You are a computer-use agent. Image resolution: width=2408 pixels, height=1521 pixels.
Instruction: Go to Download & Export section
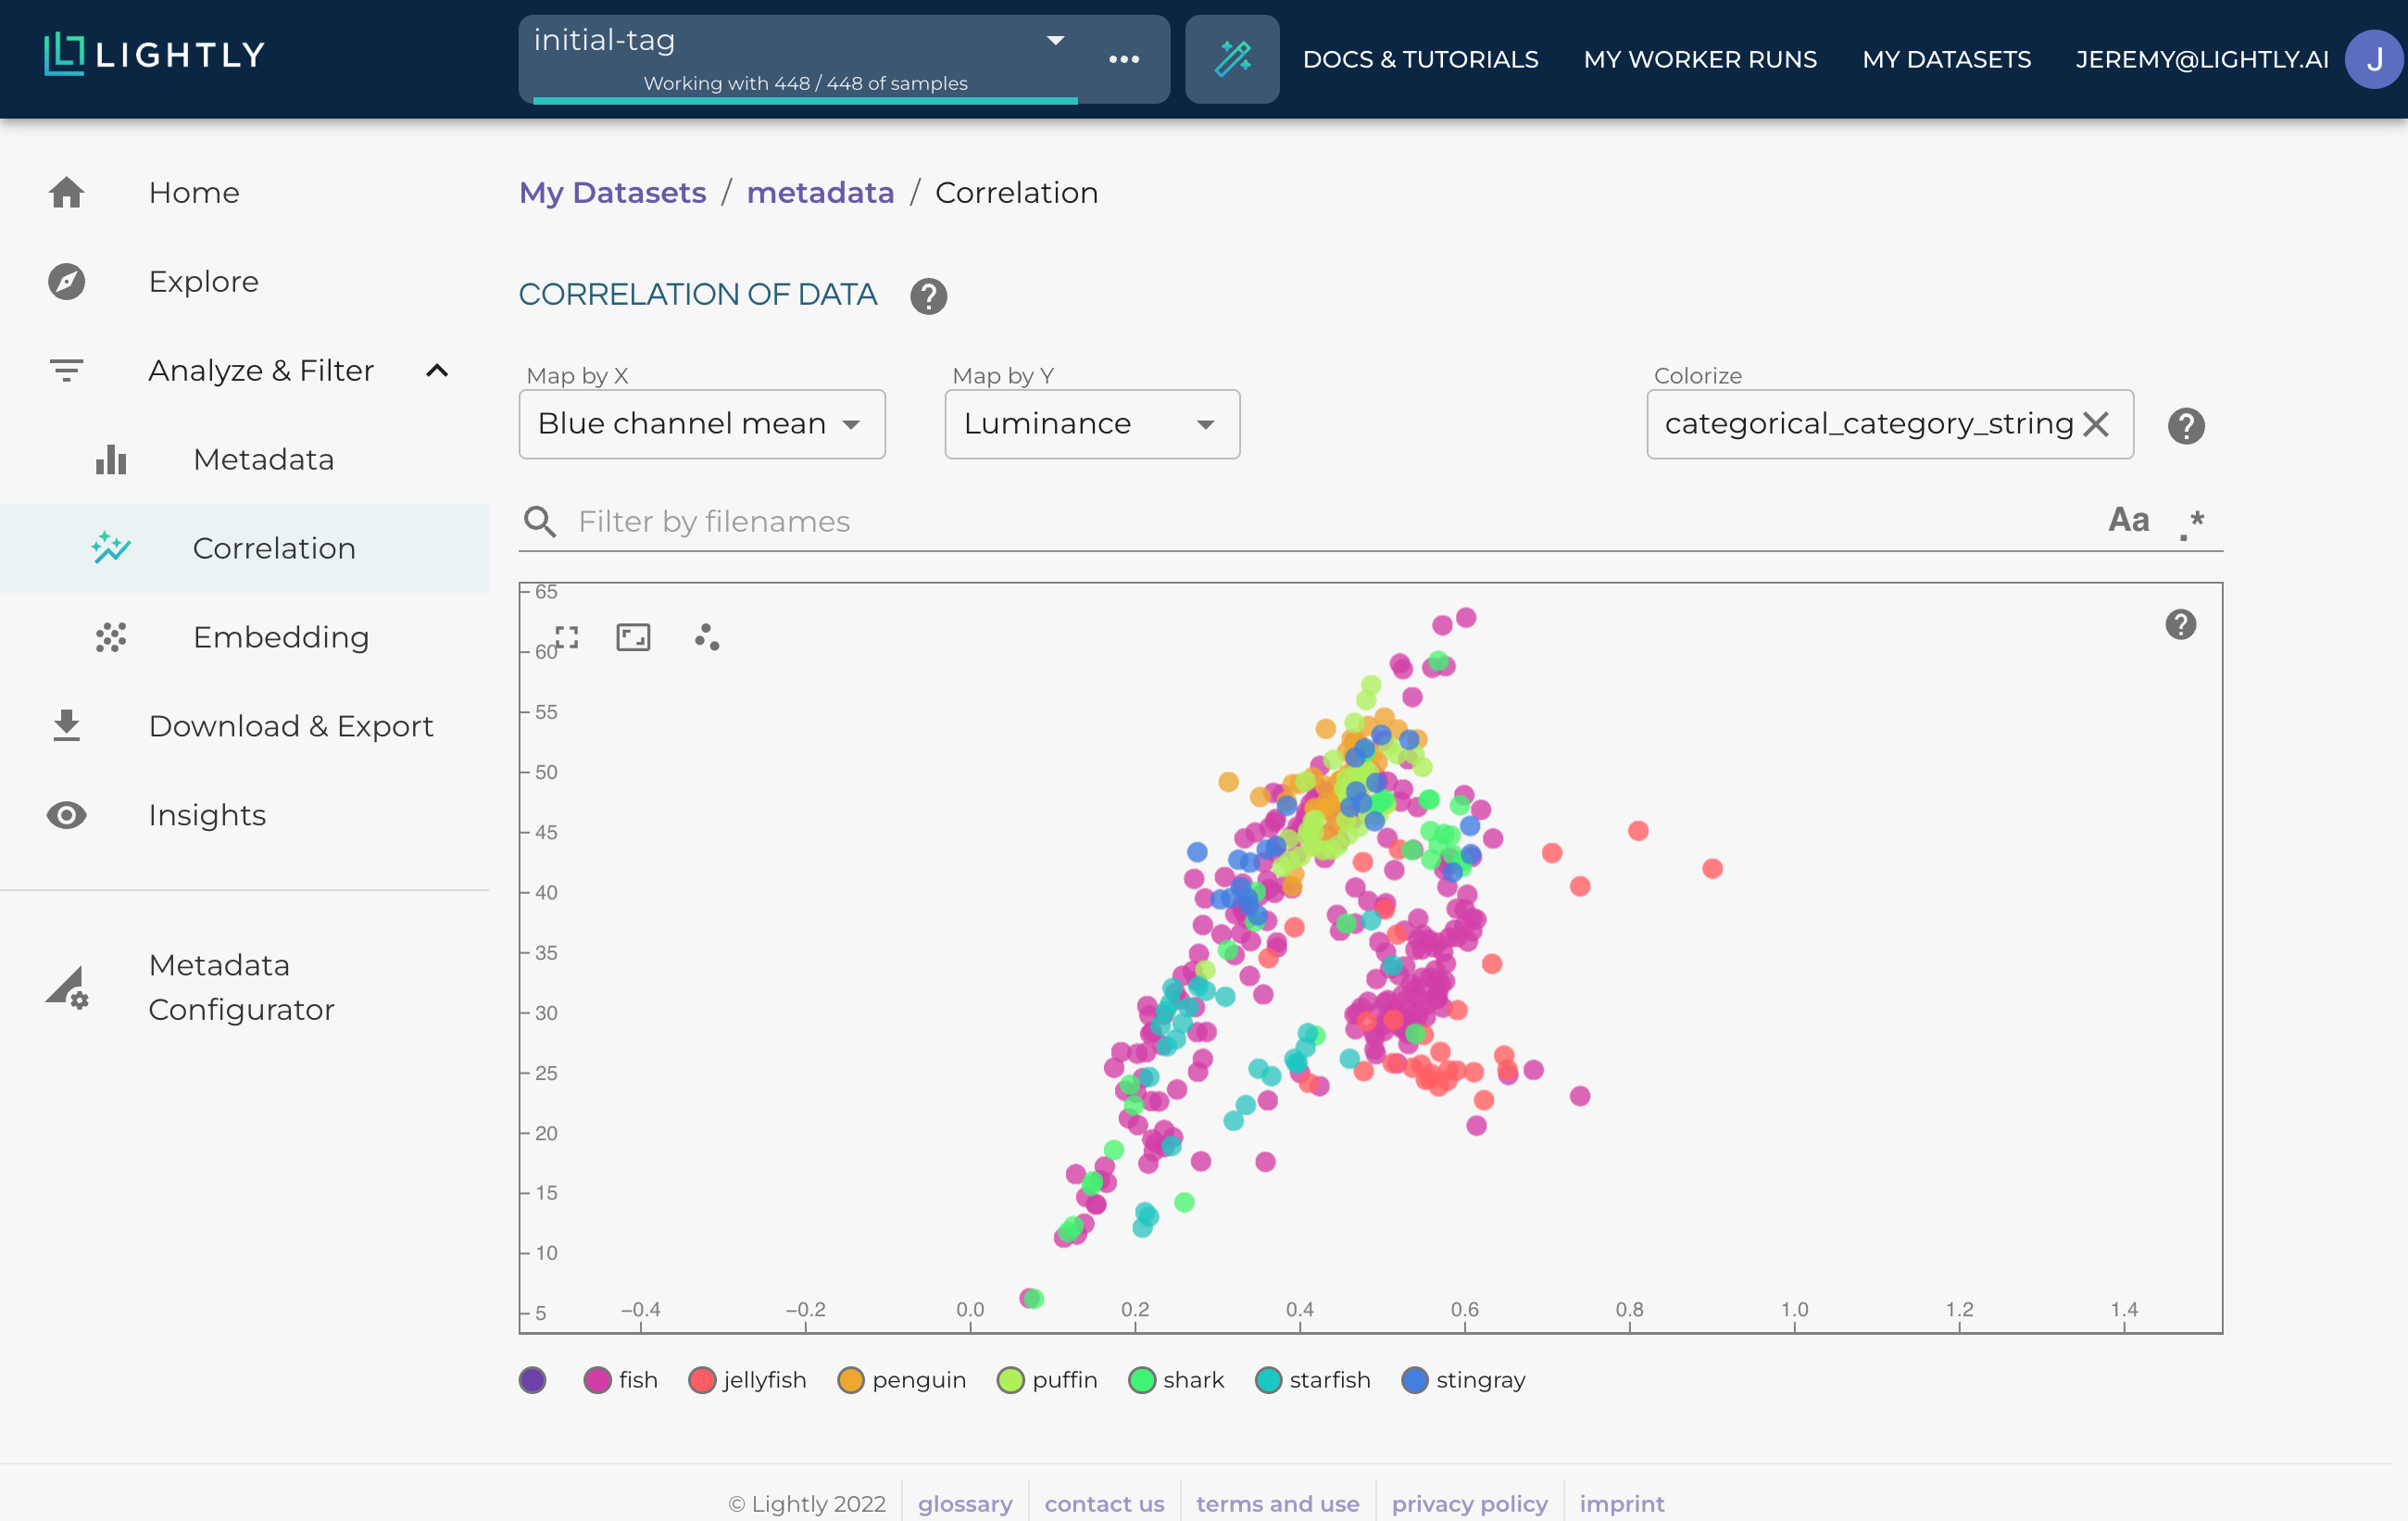(290, 726)
